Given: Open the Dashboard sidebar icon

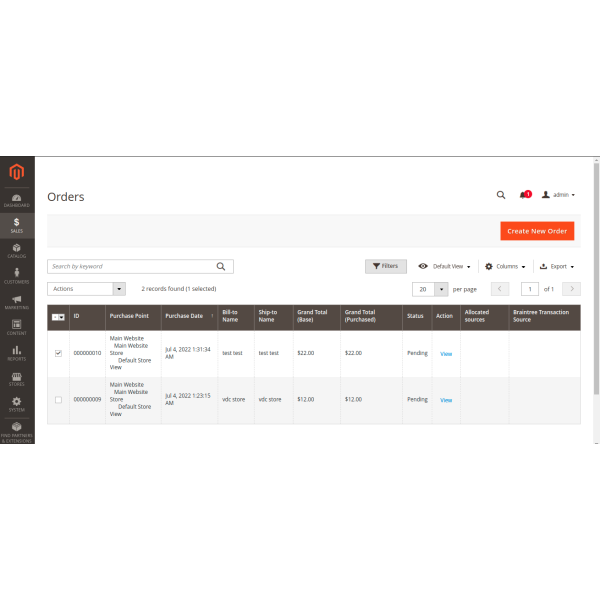Looking at the screenshot, I should click(17, 199).
